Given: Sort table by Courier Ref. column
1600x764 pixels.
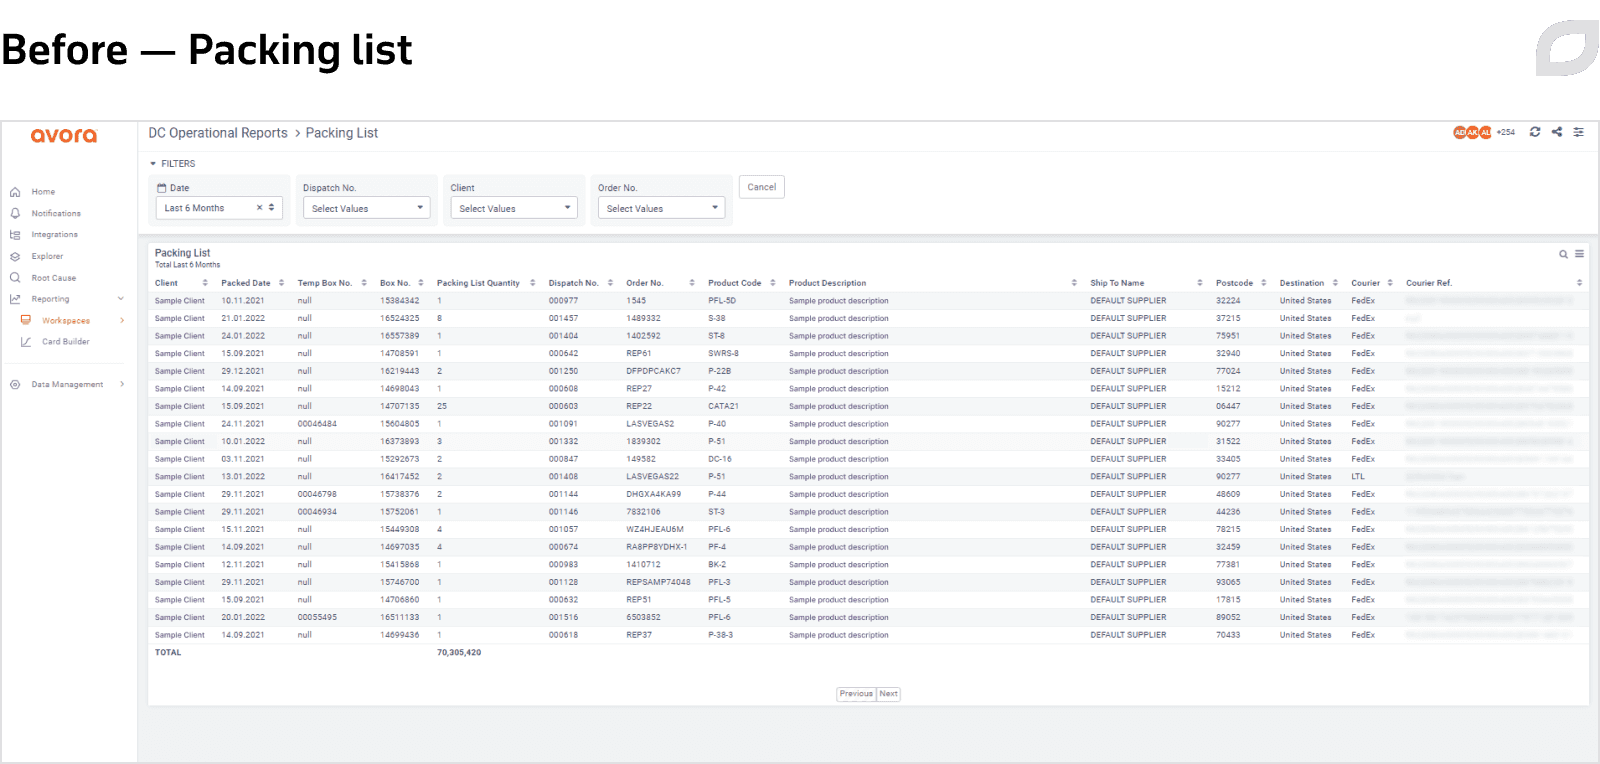Looking at the screenshot, I should 1579,283.
